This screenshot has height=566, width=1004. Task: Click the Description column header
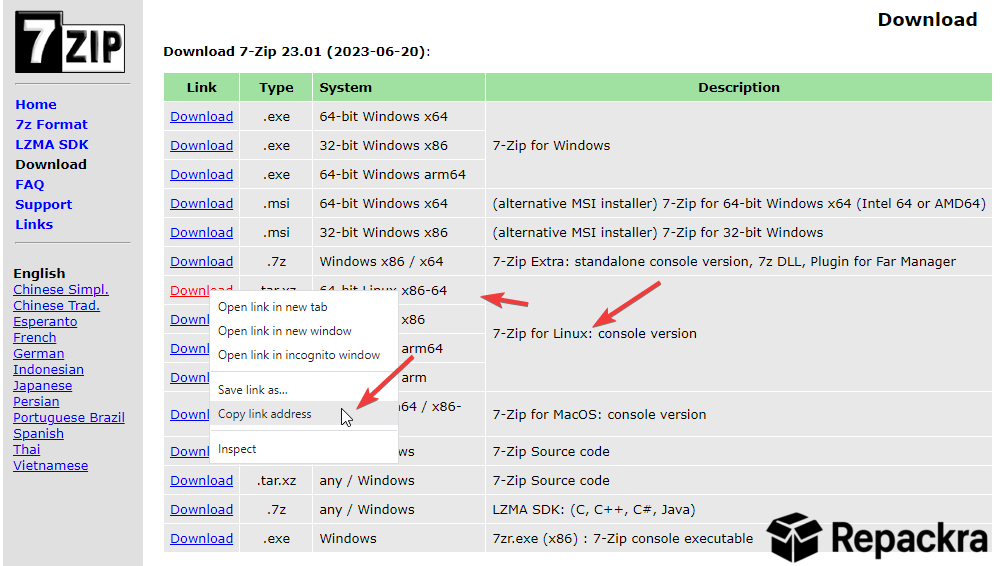(x=739, y=87)
